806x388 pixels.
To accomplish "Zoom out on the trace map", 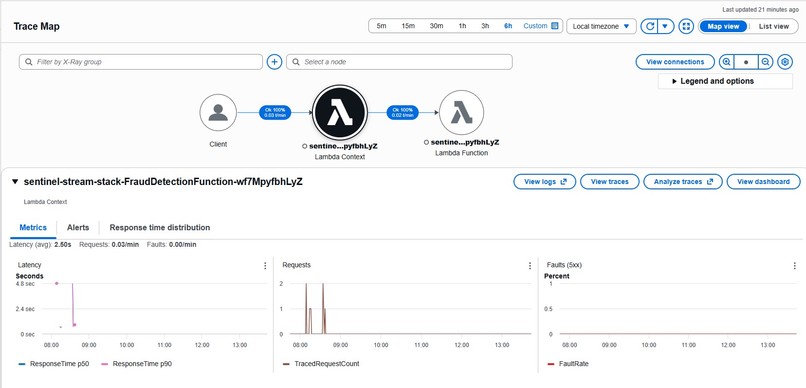I will [x=765, y=62].
